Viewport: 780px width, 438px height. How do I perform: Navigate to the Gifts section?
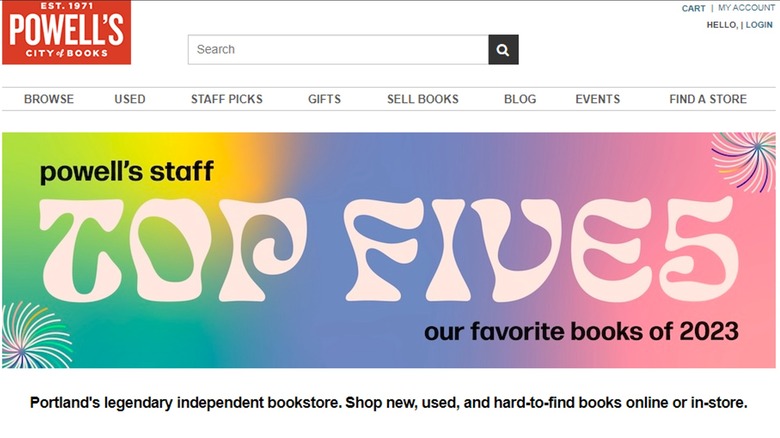pyautogui.click(x=324, y=99)
